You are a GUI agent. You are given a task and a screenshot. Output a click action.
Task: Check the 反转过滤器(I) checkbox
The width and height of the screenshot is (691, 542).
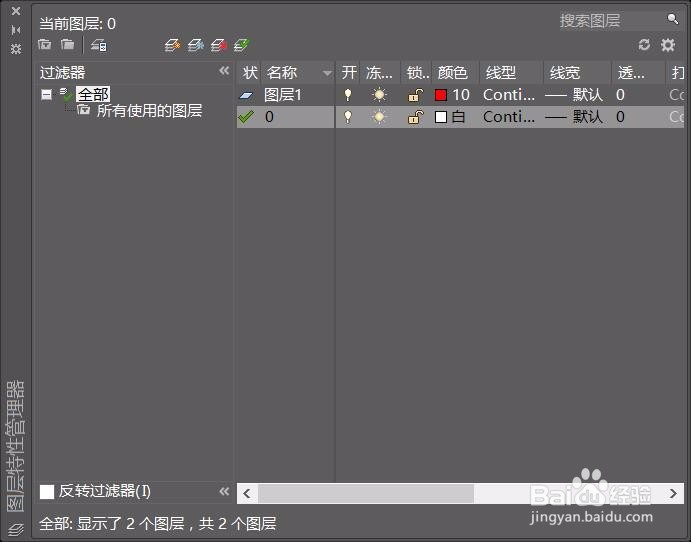pyautogui.click(x=47, y=492)
